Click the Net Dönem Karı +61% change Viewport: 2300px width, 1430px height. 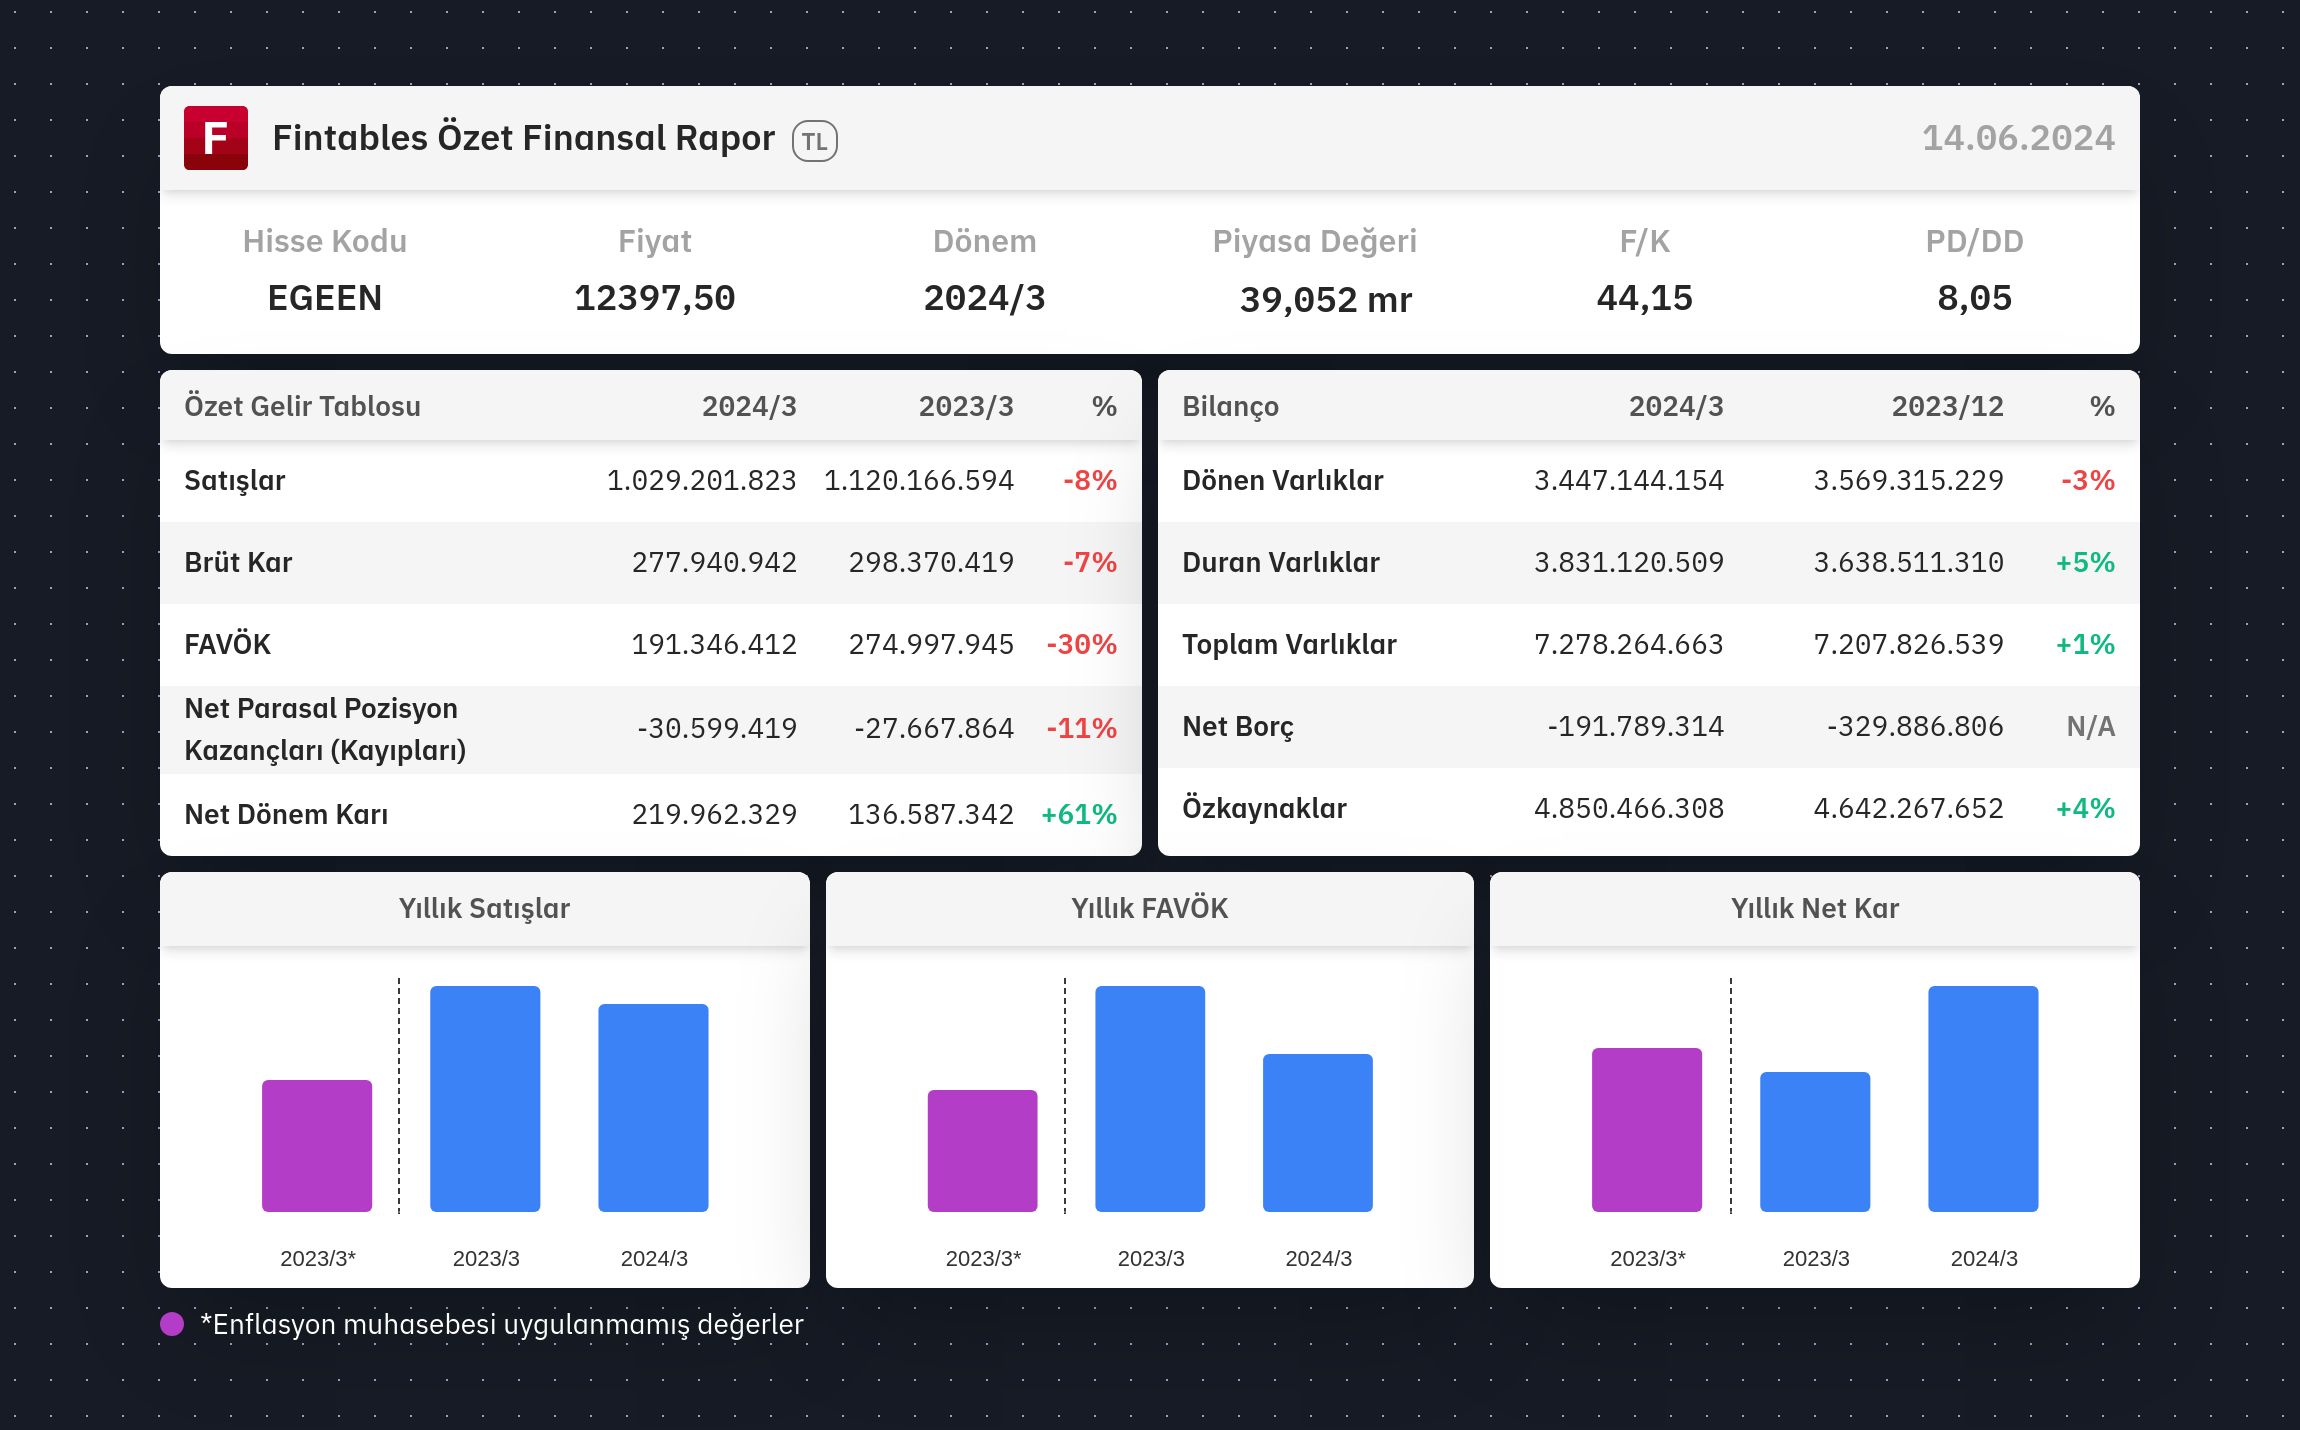[x=1079, y=815]
